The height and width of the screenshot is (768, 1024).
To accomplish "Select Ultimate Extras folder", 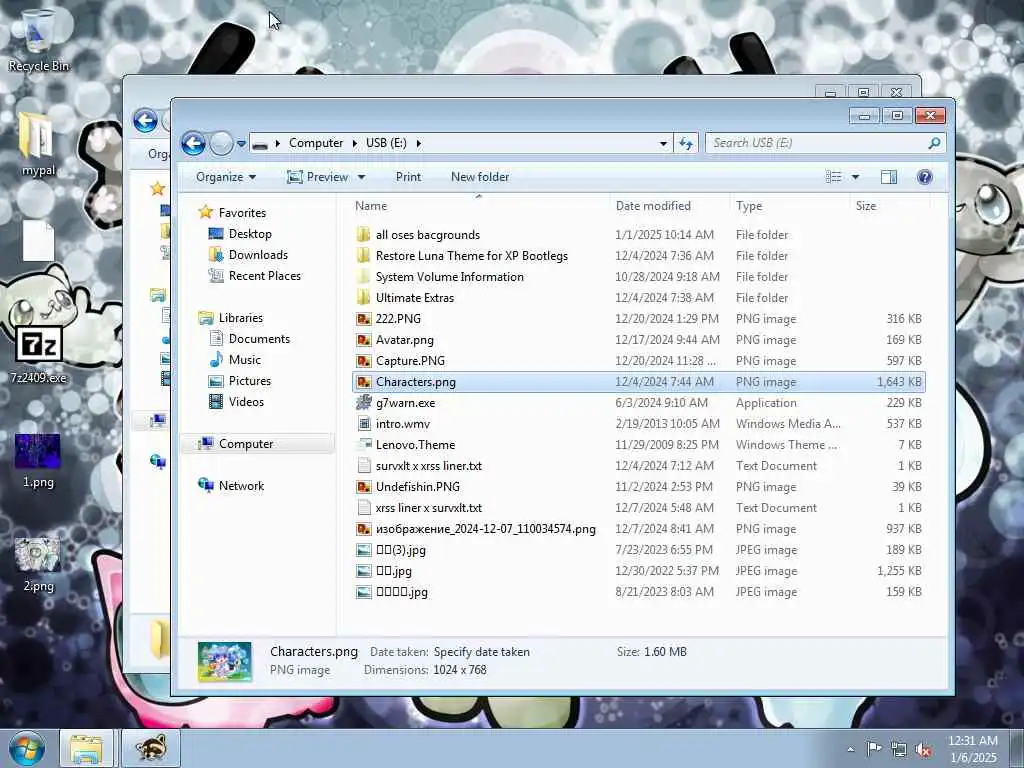I will click(x=415, y=298).
